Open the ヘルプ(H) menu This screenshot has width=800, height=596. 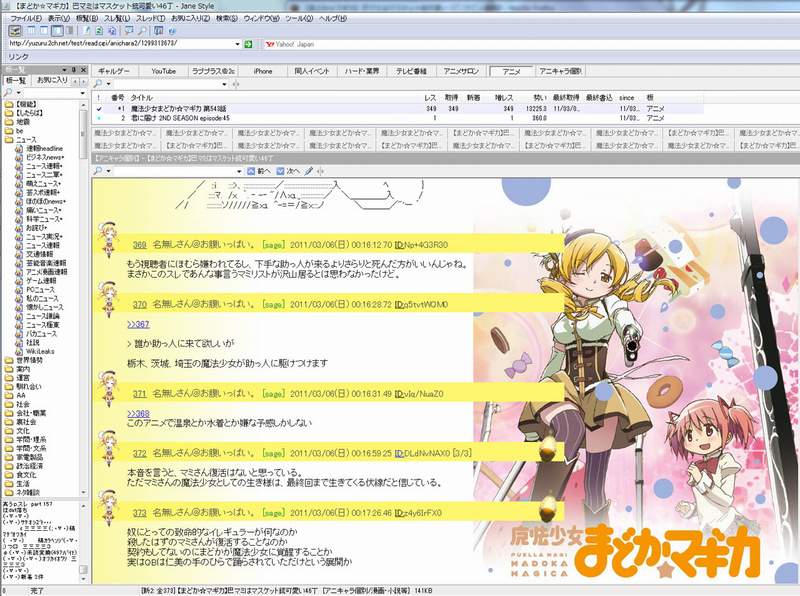click(333, 18)
